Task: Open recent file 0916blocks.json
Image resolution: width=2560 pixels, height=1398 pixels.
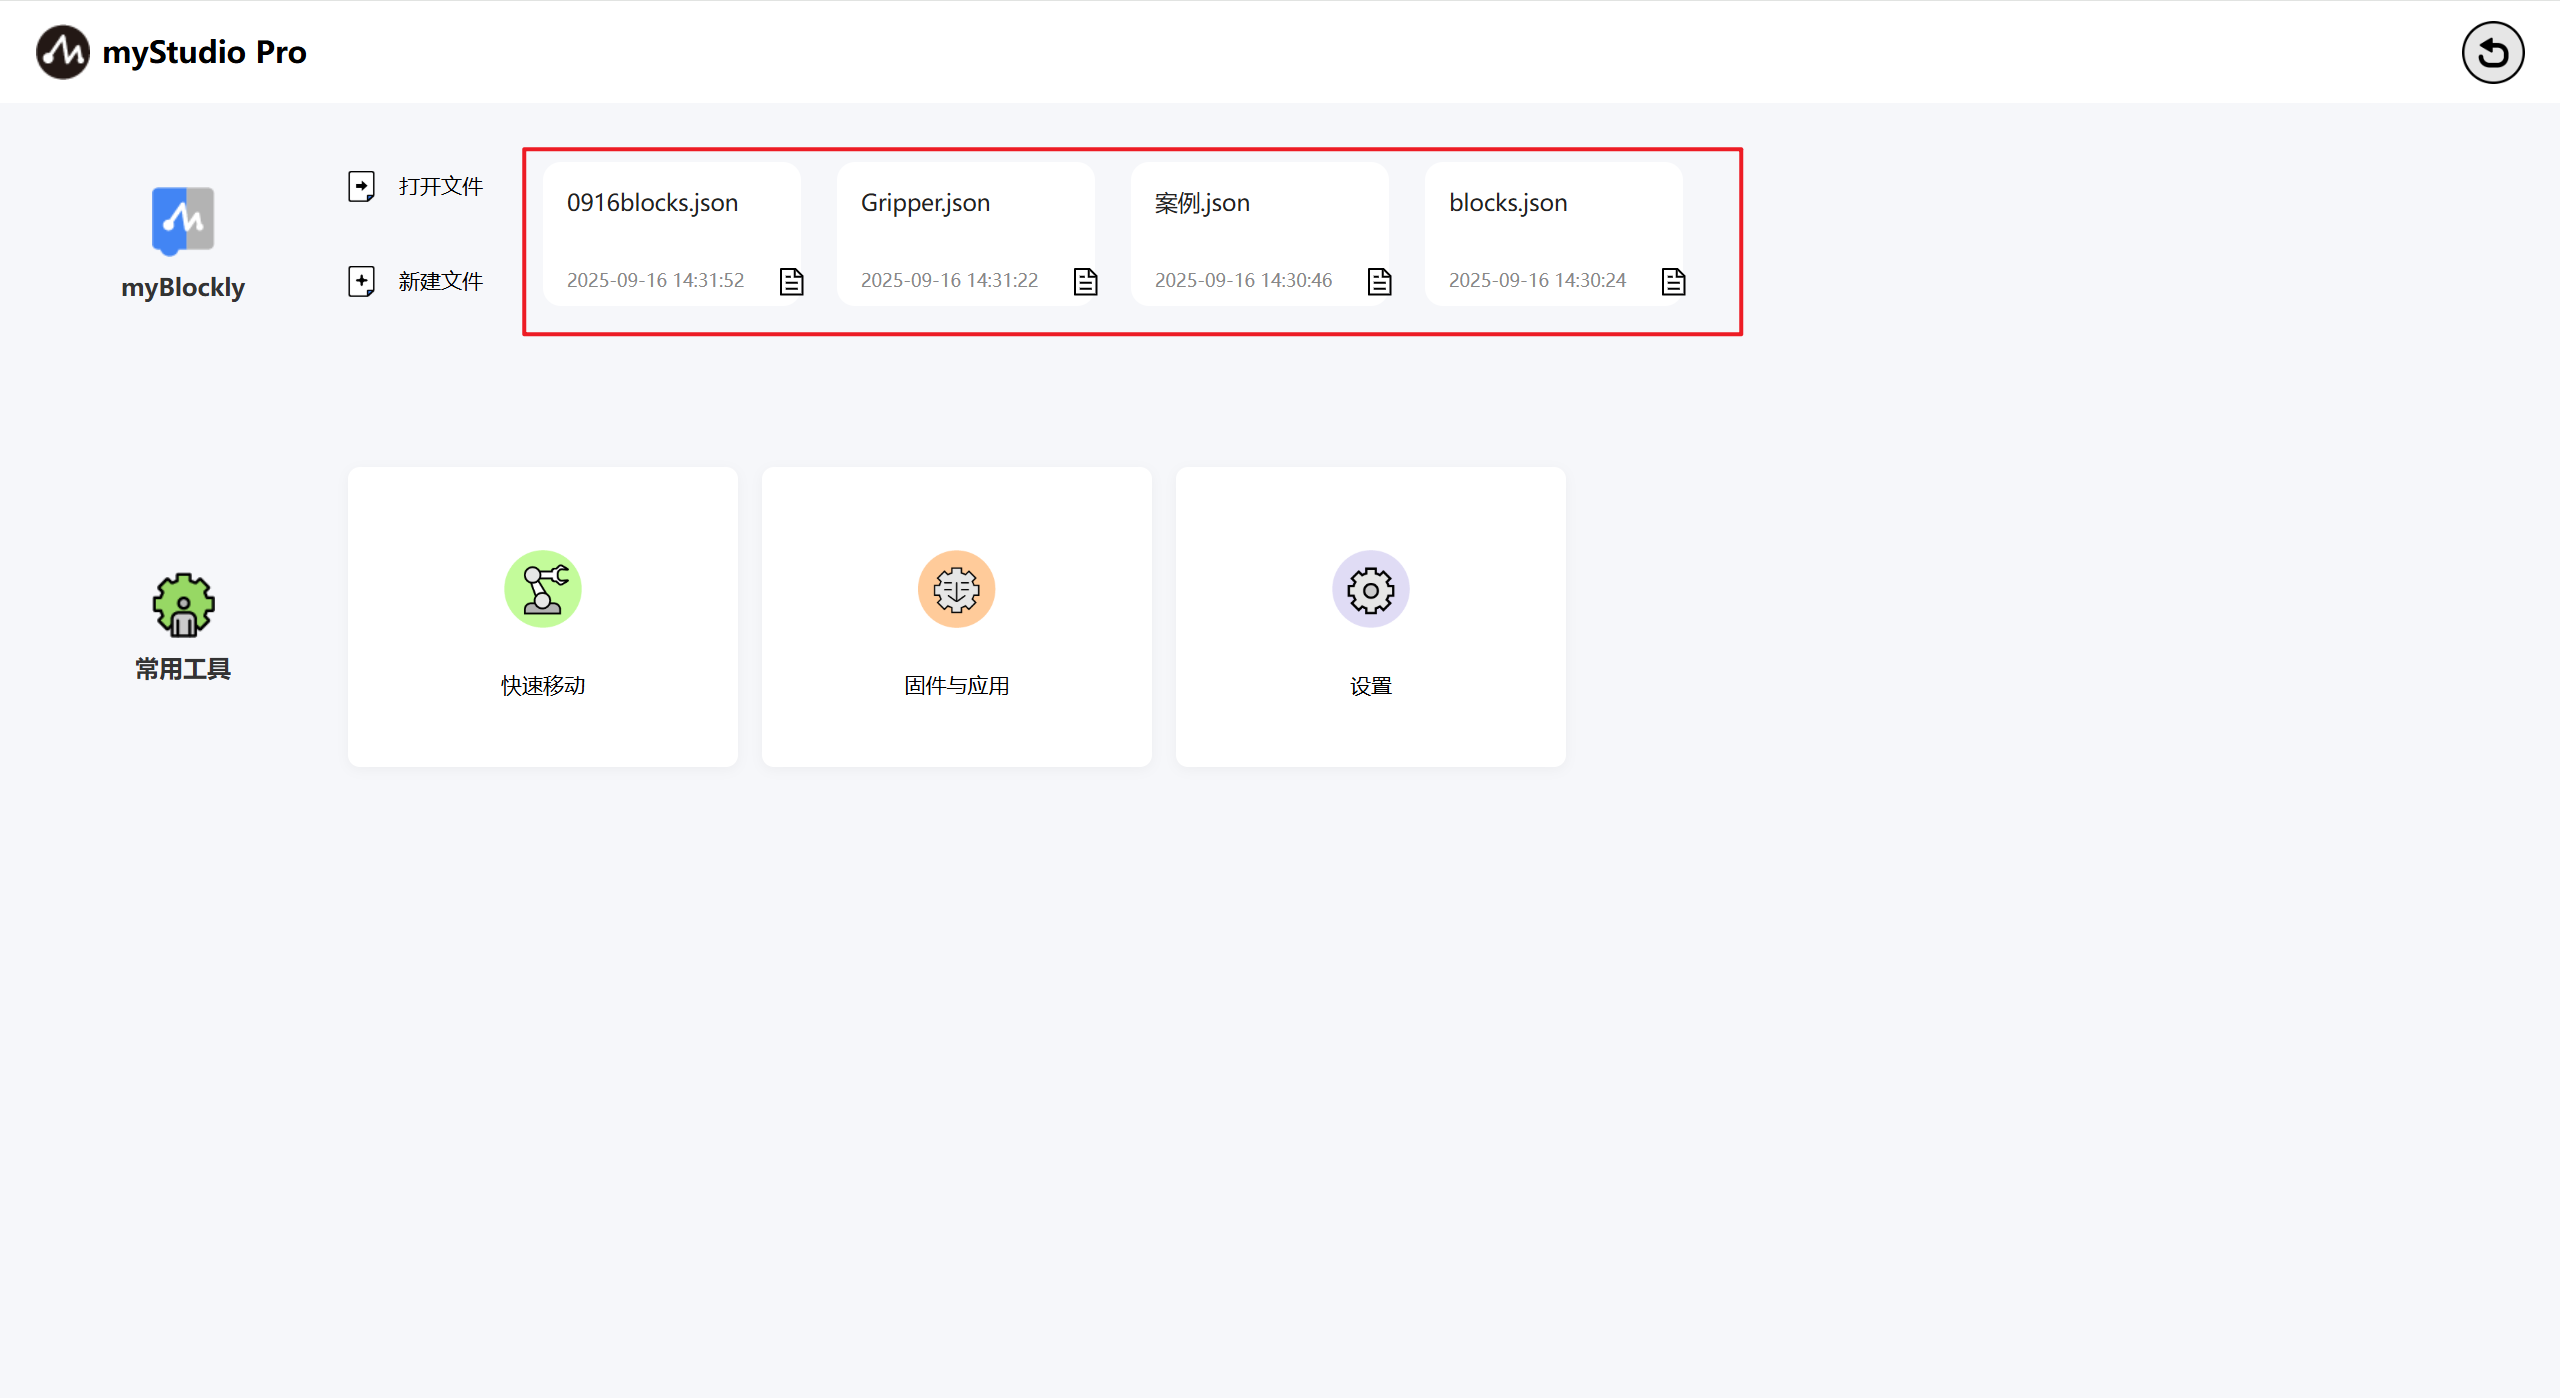Action: click(652, 203)
